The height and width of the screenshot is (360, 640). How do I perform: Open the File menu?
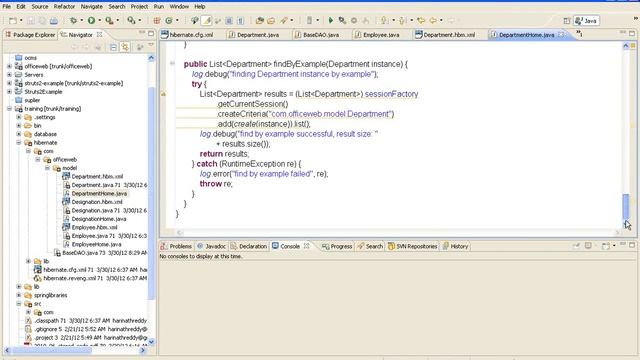point(7,7)
